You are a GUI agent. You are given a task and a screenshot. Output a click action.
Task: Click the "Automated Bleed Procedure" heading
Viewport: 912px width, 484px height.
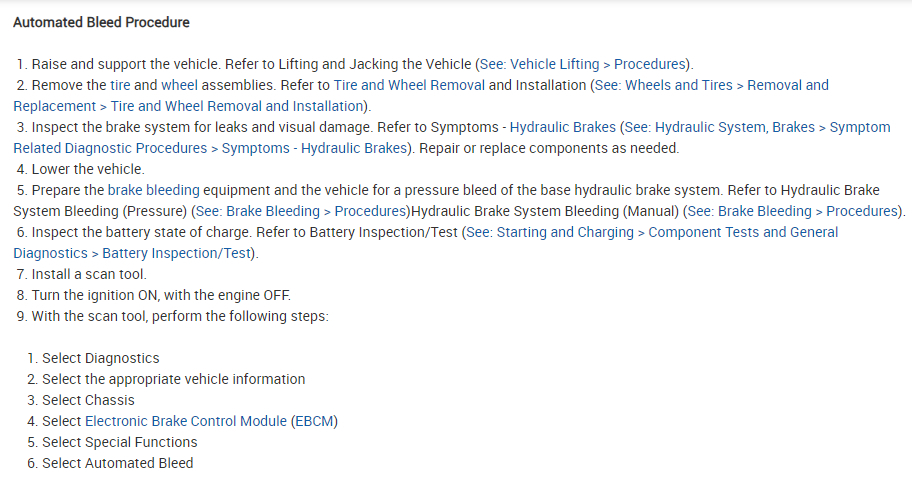tap(101, 22)
